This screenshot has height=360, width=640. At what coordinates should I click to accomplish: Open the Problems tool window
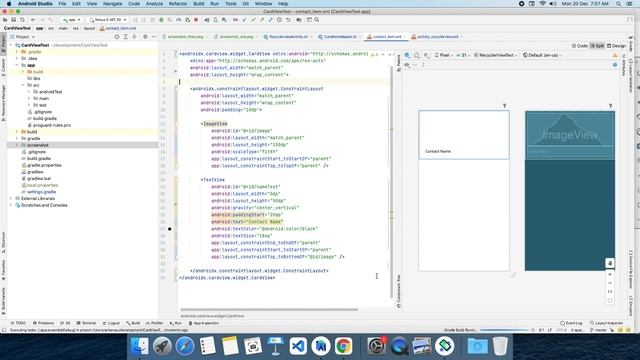pyautogui.click(x=43, y=323)
